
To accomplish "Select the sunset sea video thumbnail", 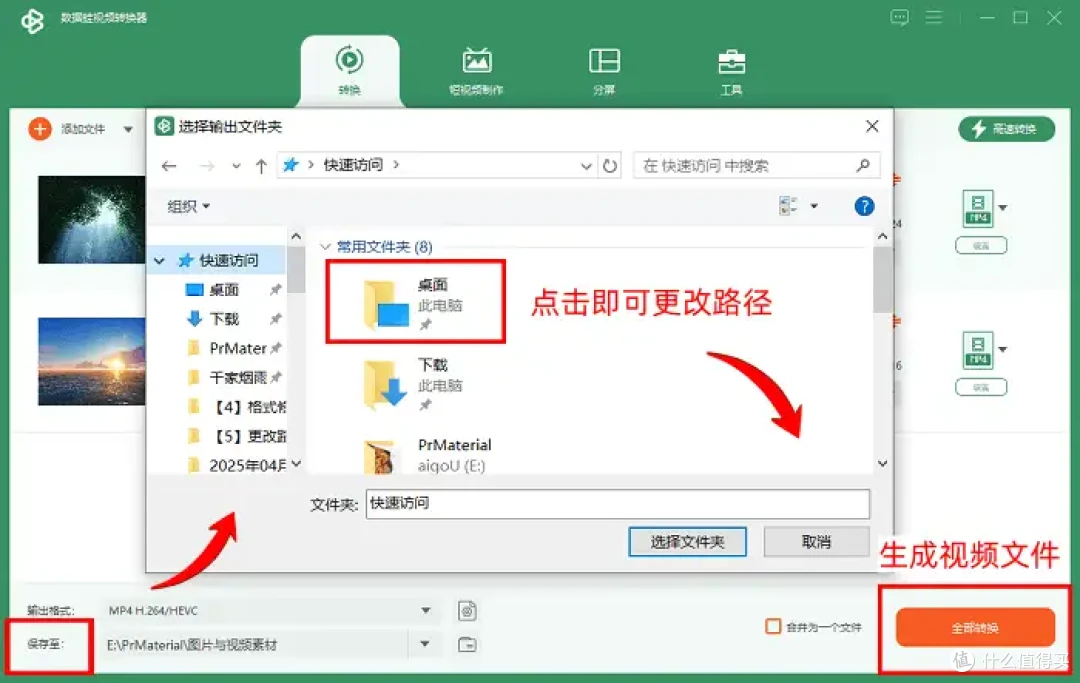I will 92,361.
